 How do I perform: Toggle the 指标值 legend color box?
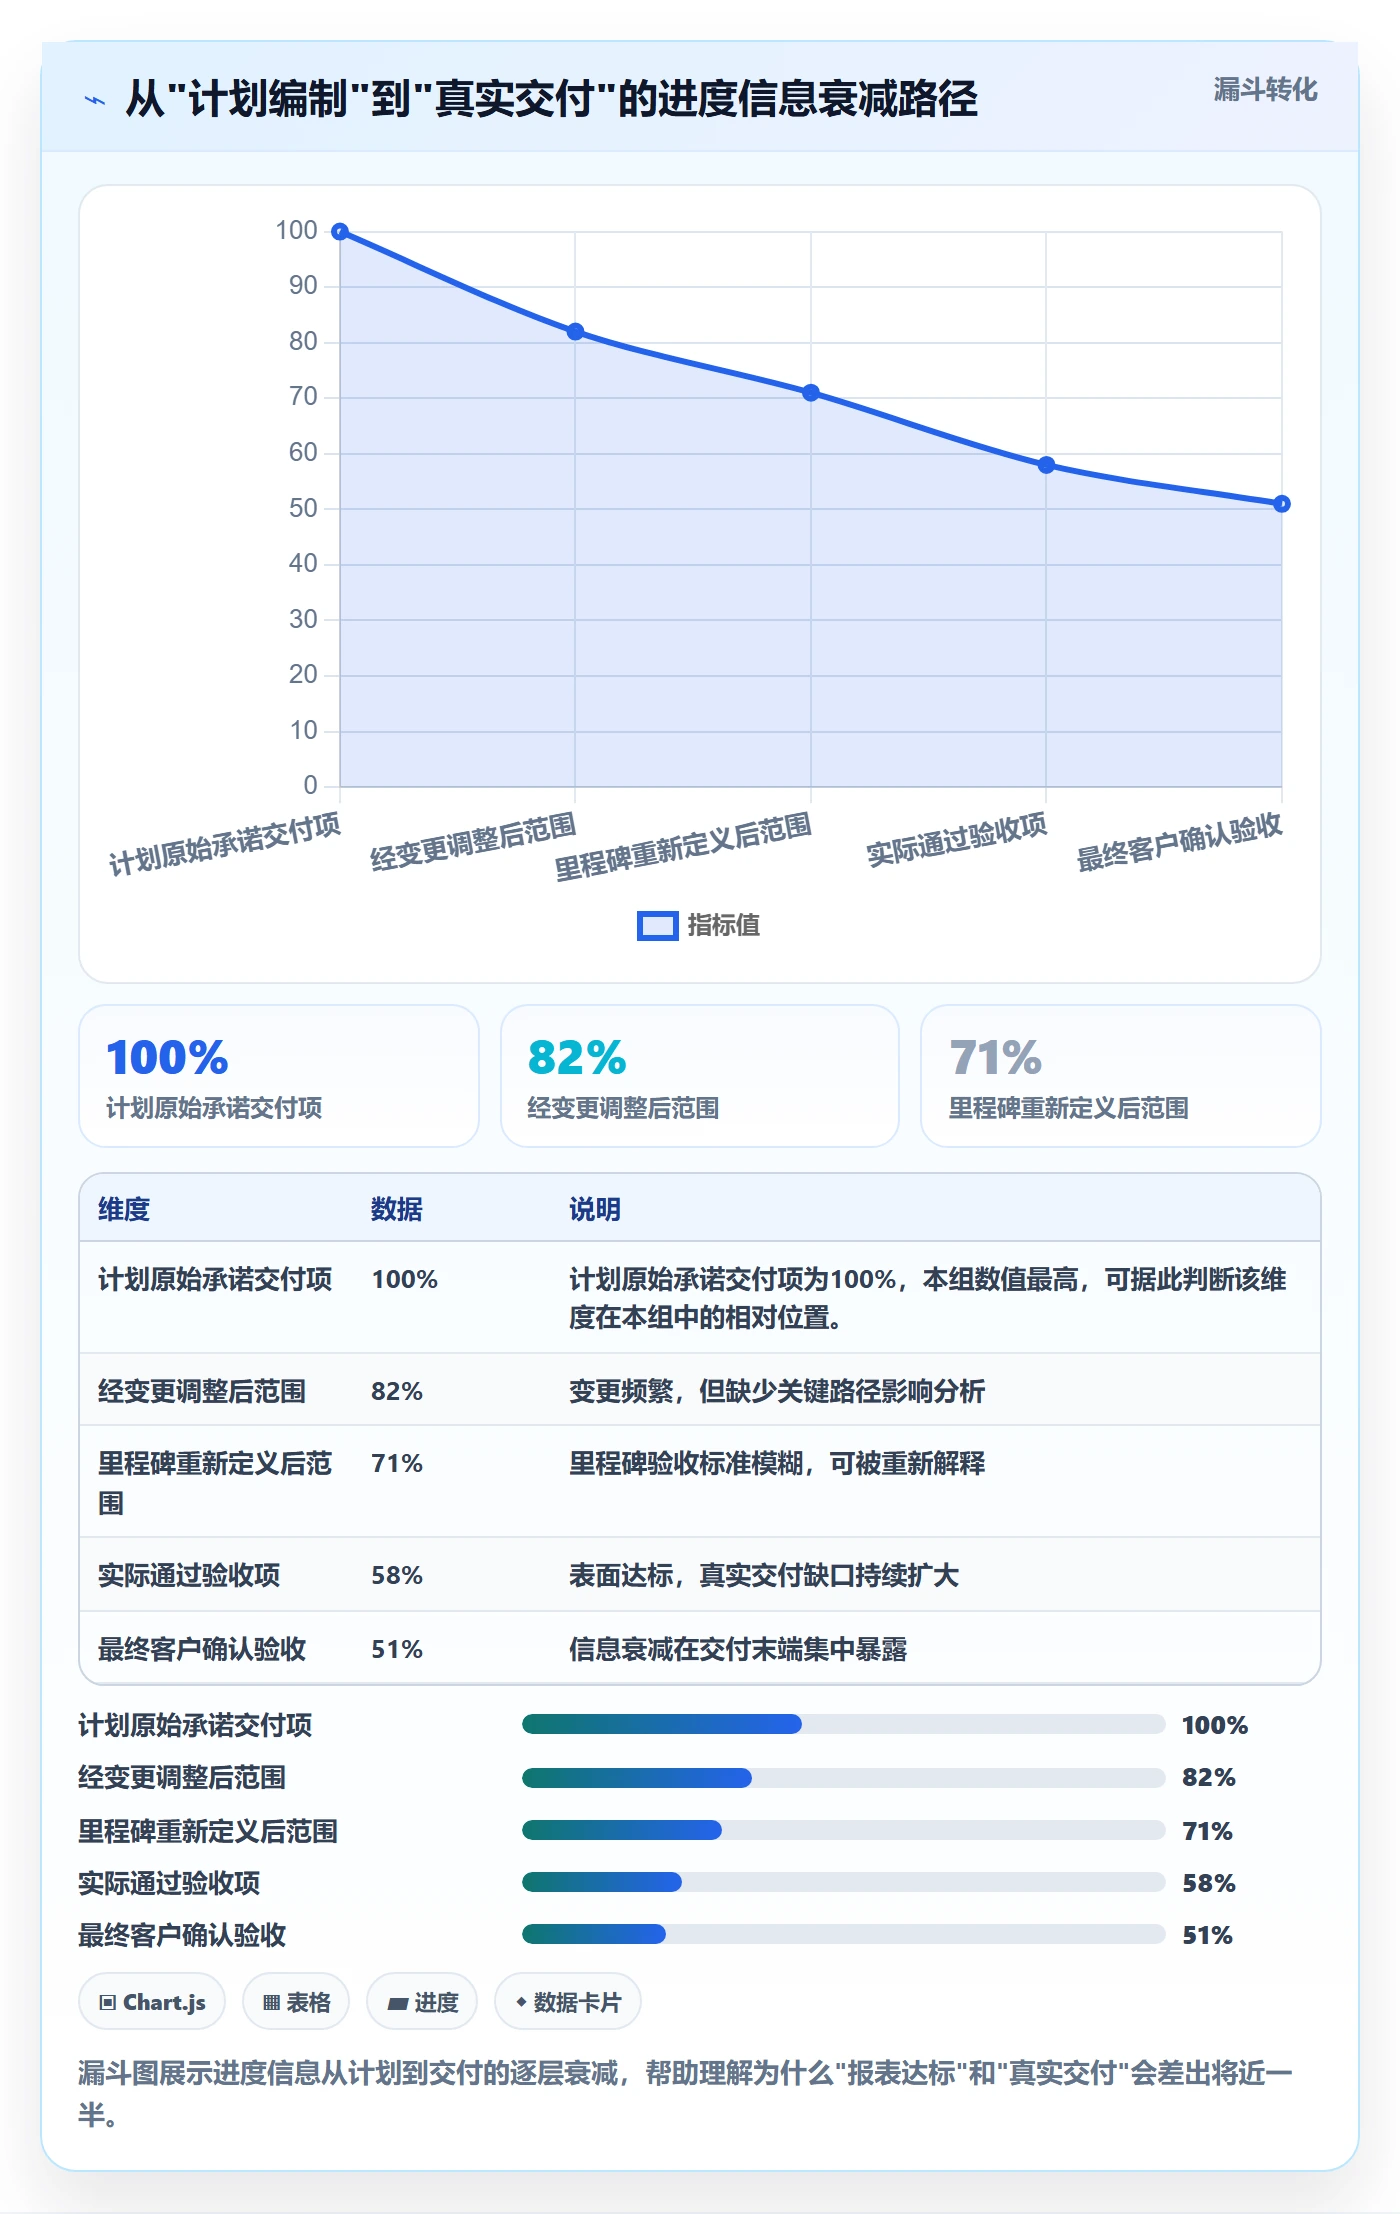click(x=657, y=926)
